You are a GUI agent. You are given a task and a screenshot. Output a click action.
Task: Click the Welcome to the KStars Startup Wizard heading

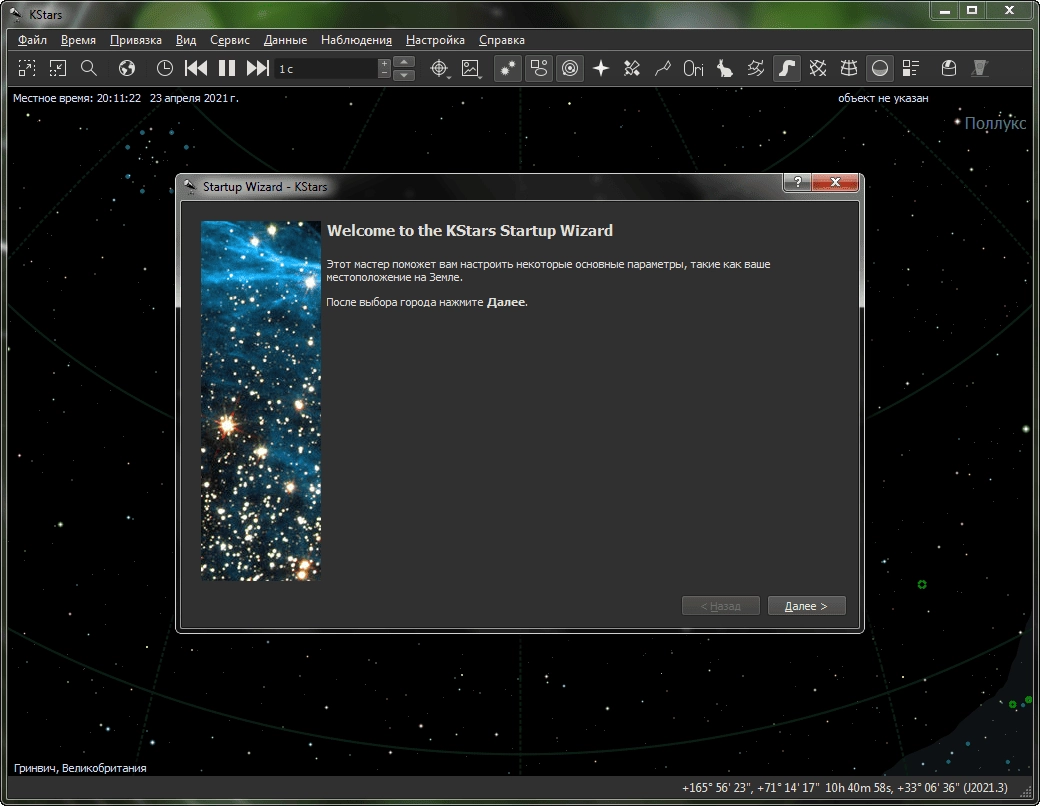click(x=470, y=231)
